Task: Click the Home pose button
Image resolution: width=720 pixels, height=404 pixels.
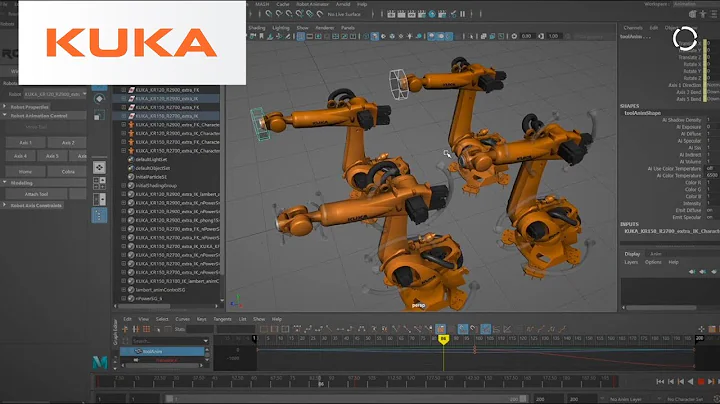Action: [x=26, y=172]
